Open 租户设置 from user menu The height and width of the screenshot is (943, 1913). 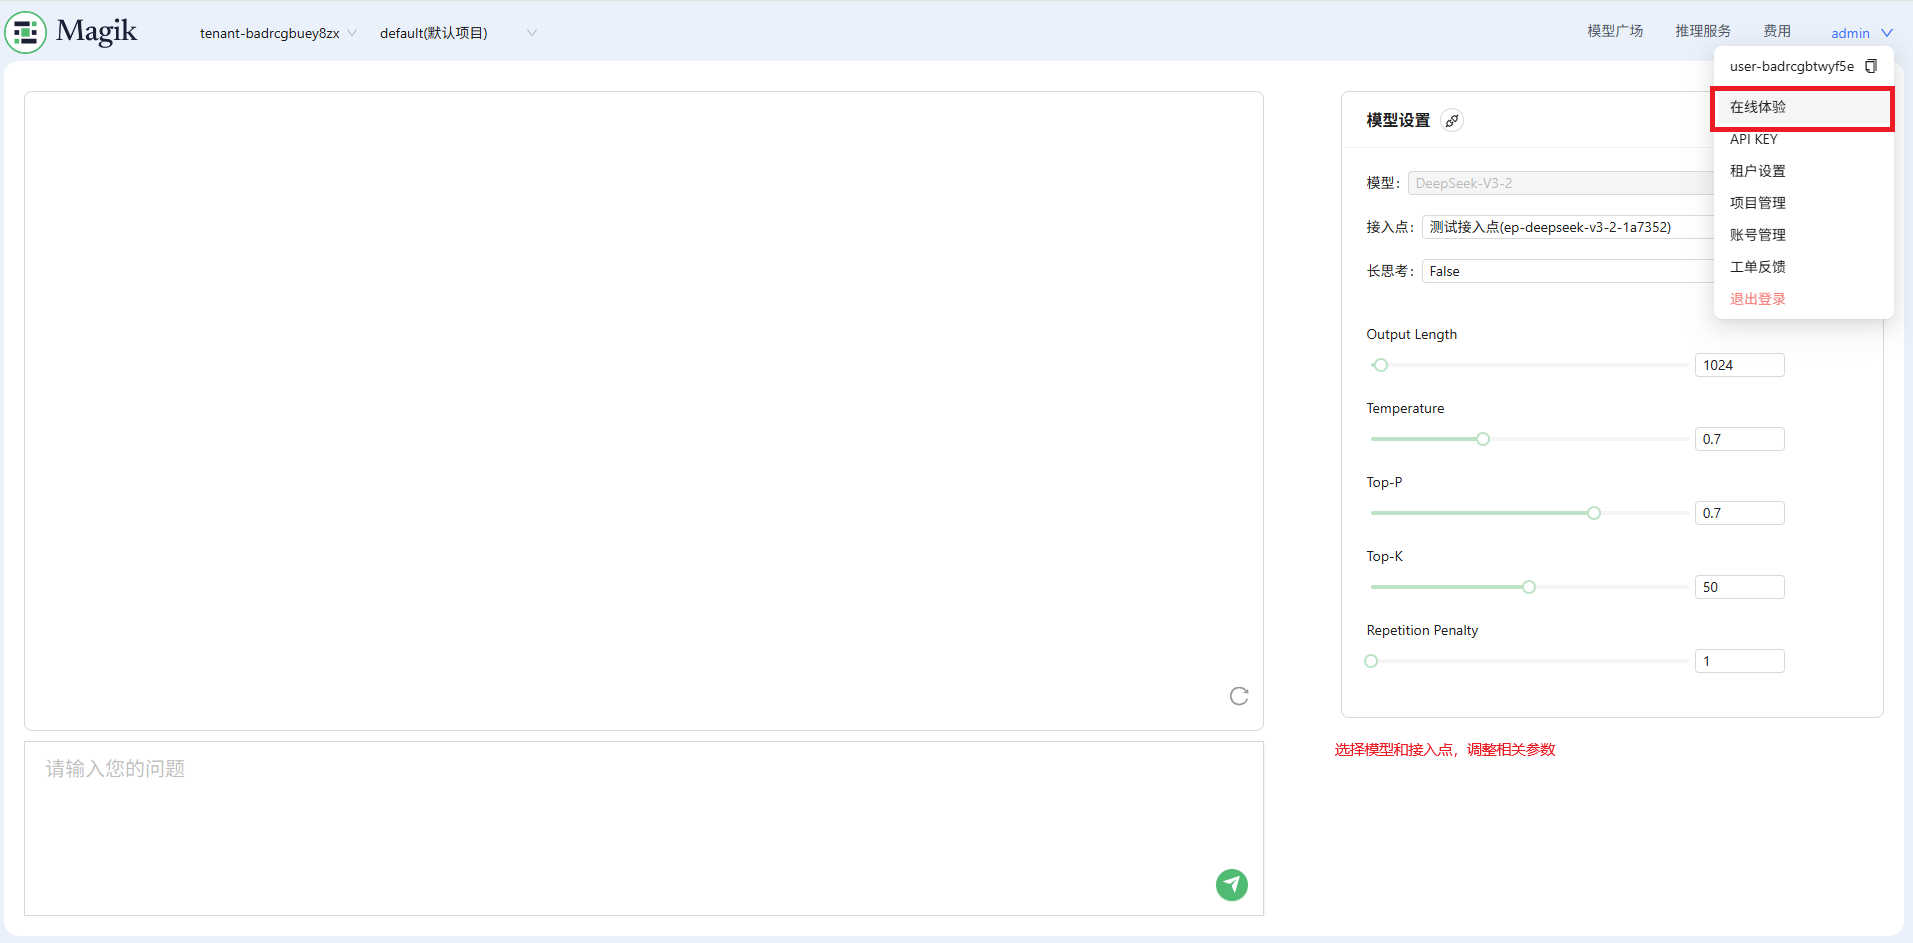pyautogui.click(x=1758, y=171)
